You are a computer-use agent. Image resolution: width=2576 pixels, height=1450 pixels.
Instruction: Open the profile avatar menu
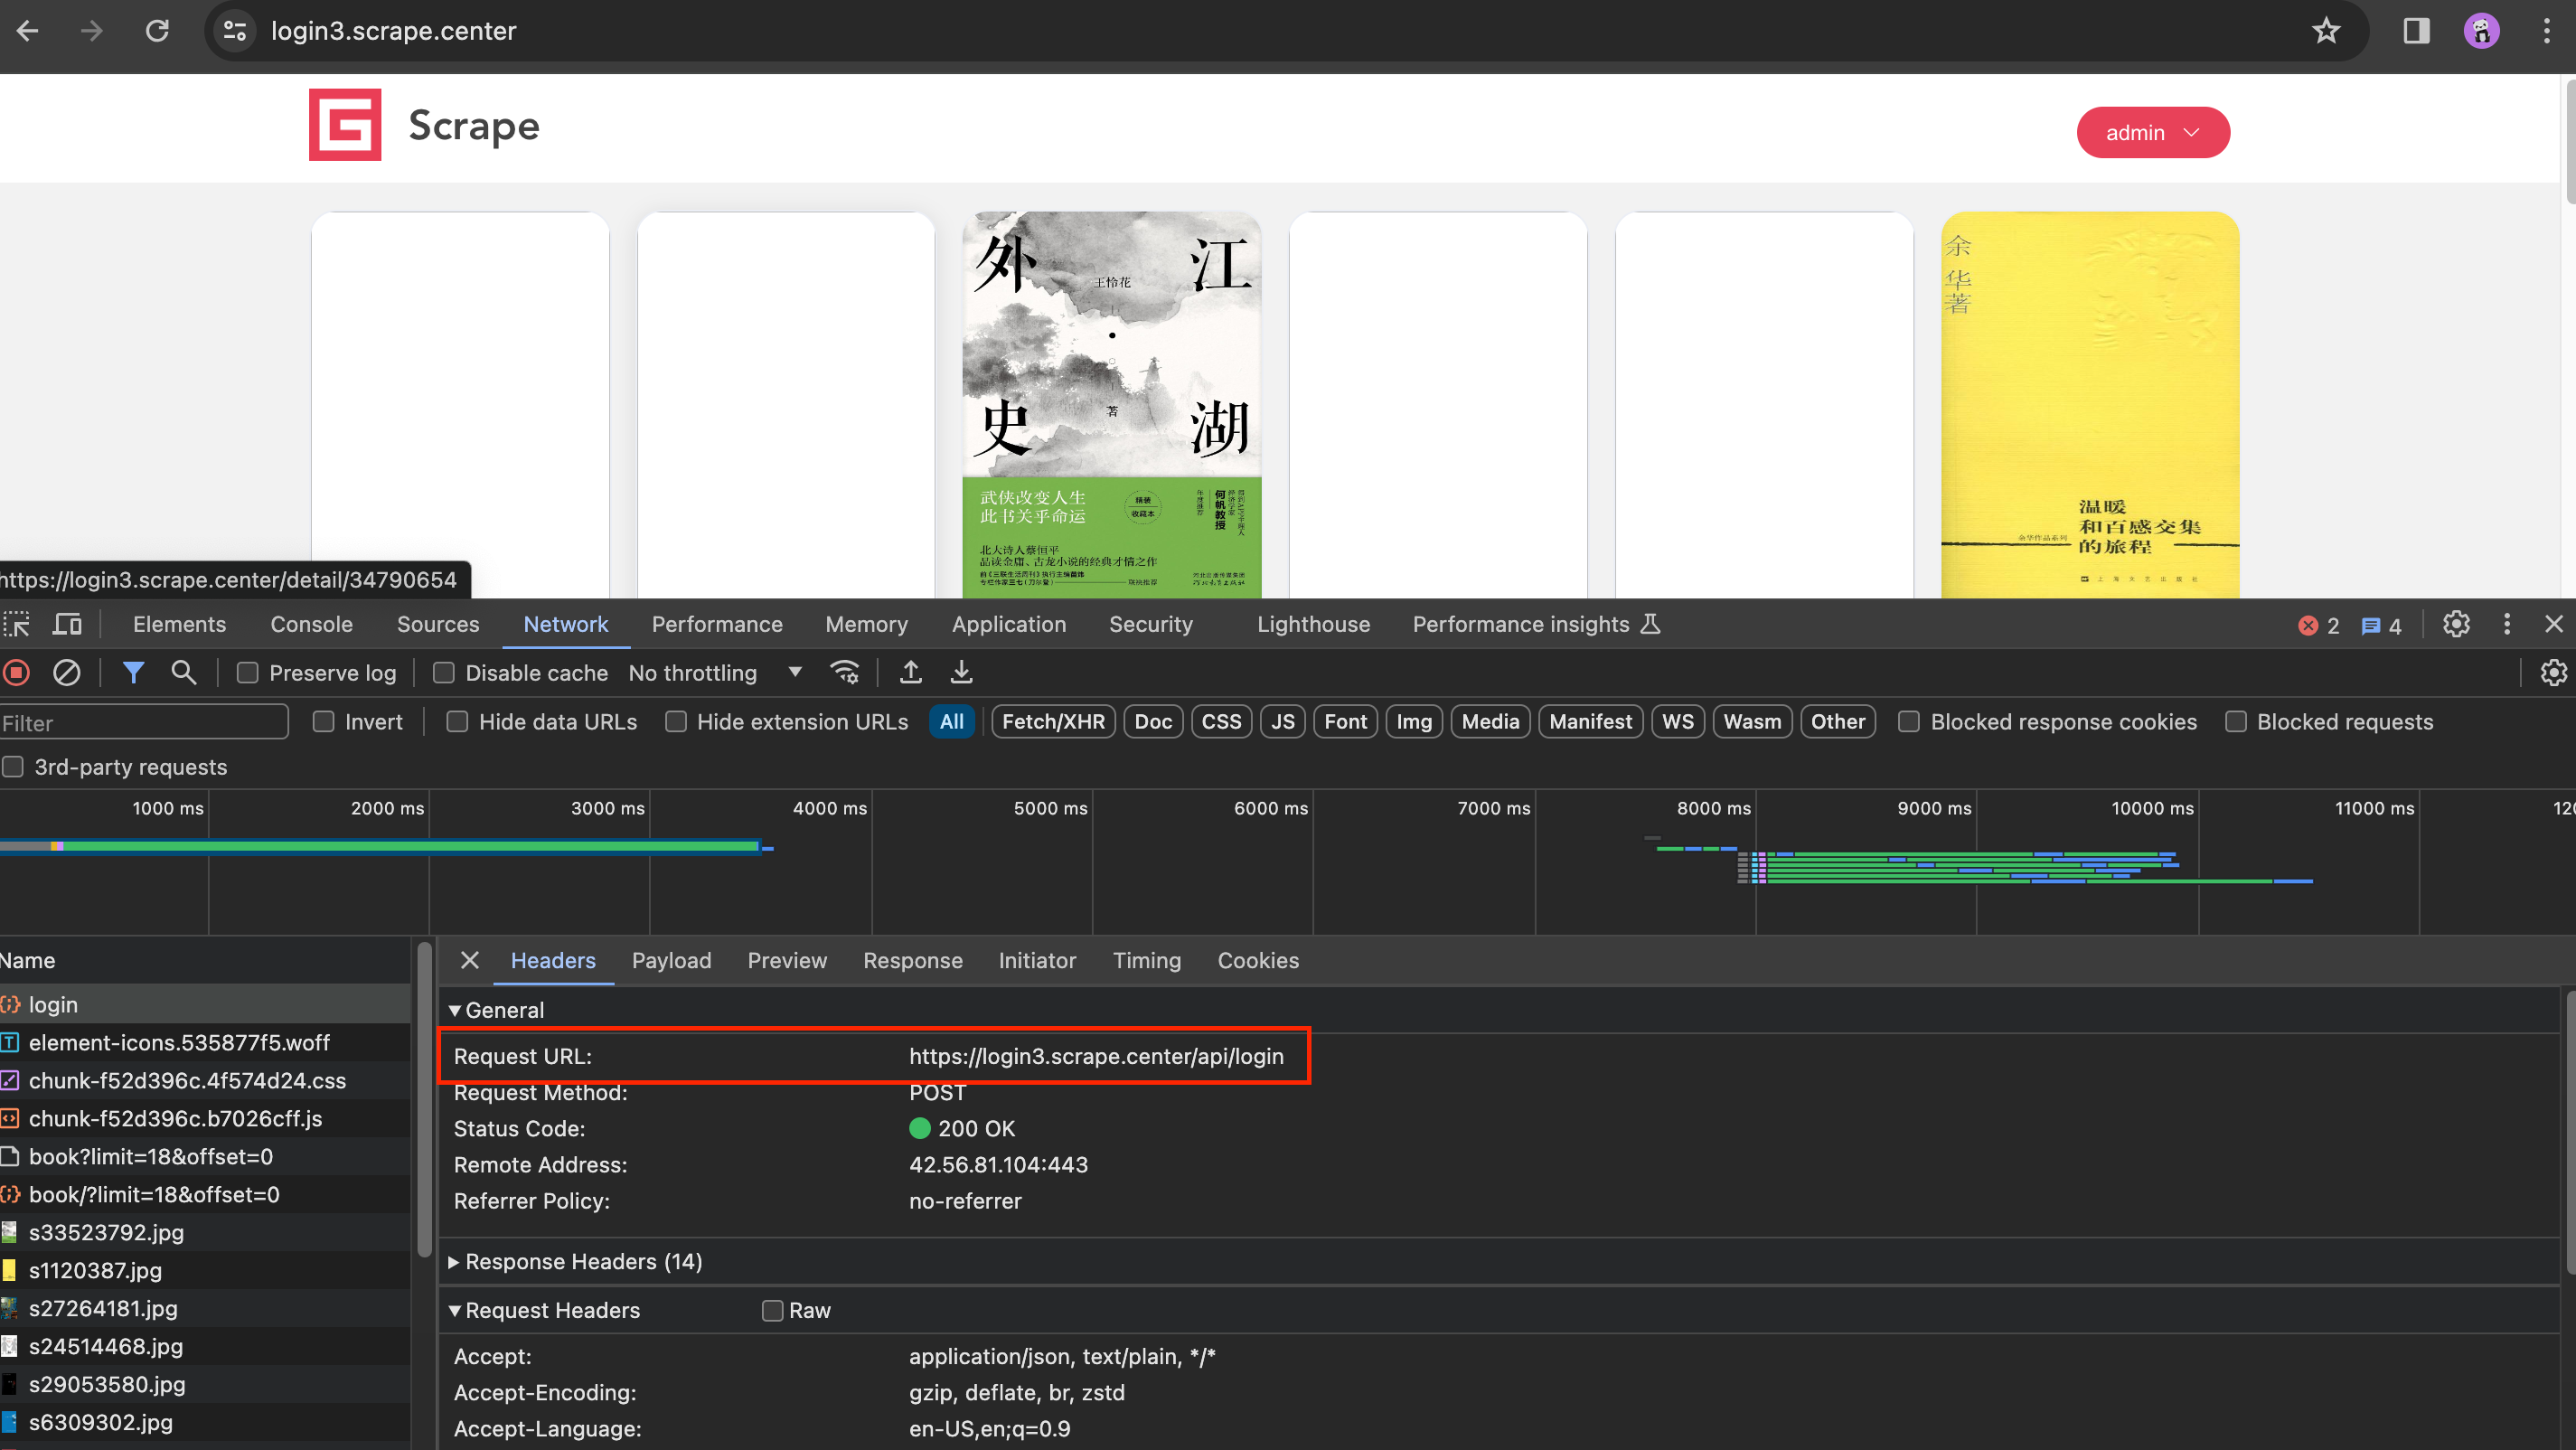point(2481,31)
